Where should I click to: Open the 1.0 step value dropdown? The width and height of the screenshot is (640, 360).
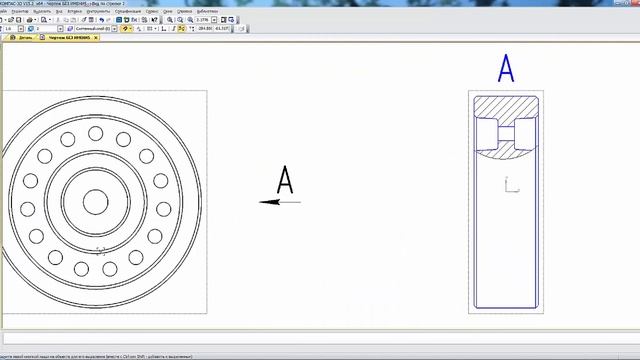click(21, 29)
